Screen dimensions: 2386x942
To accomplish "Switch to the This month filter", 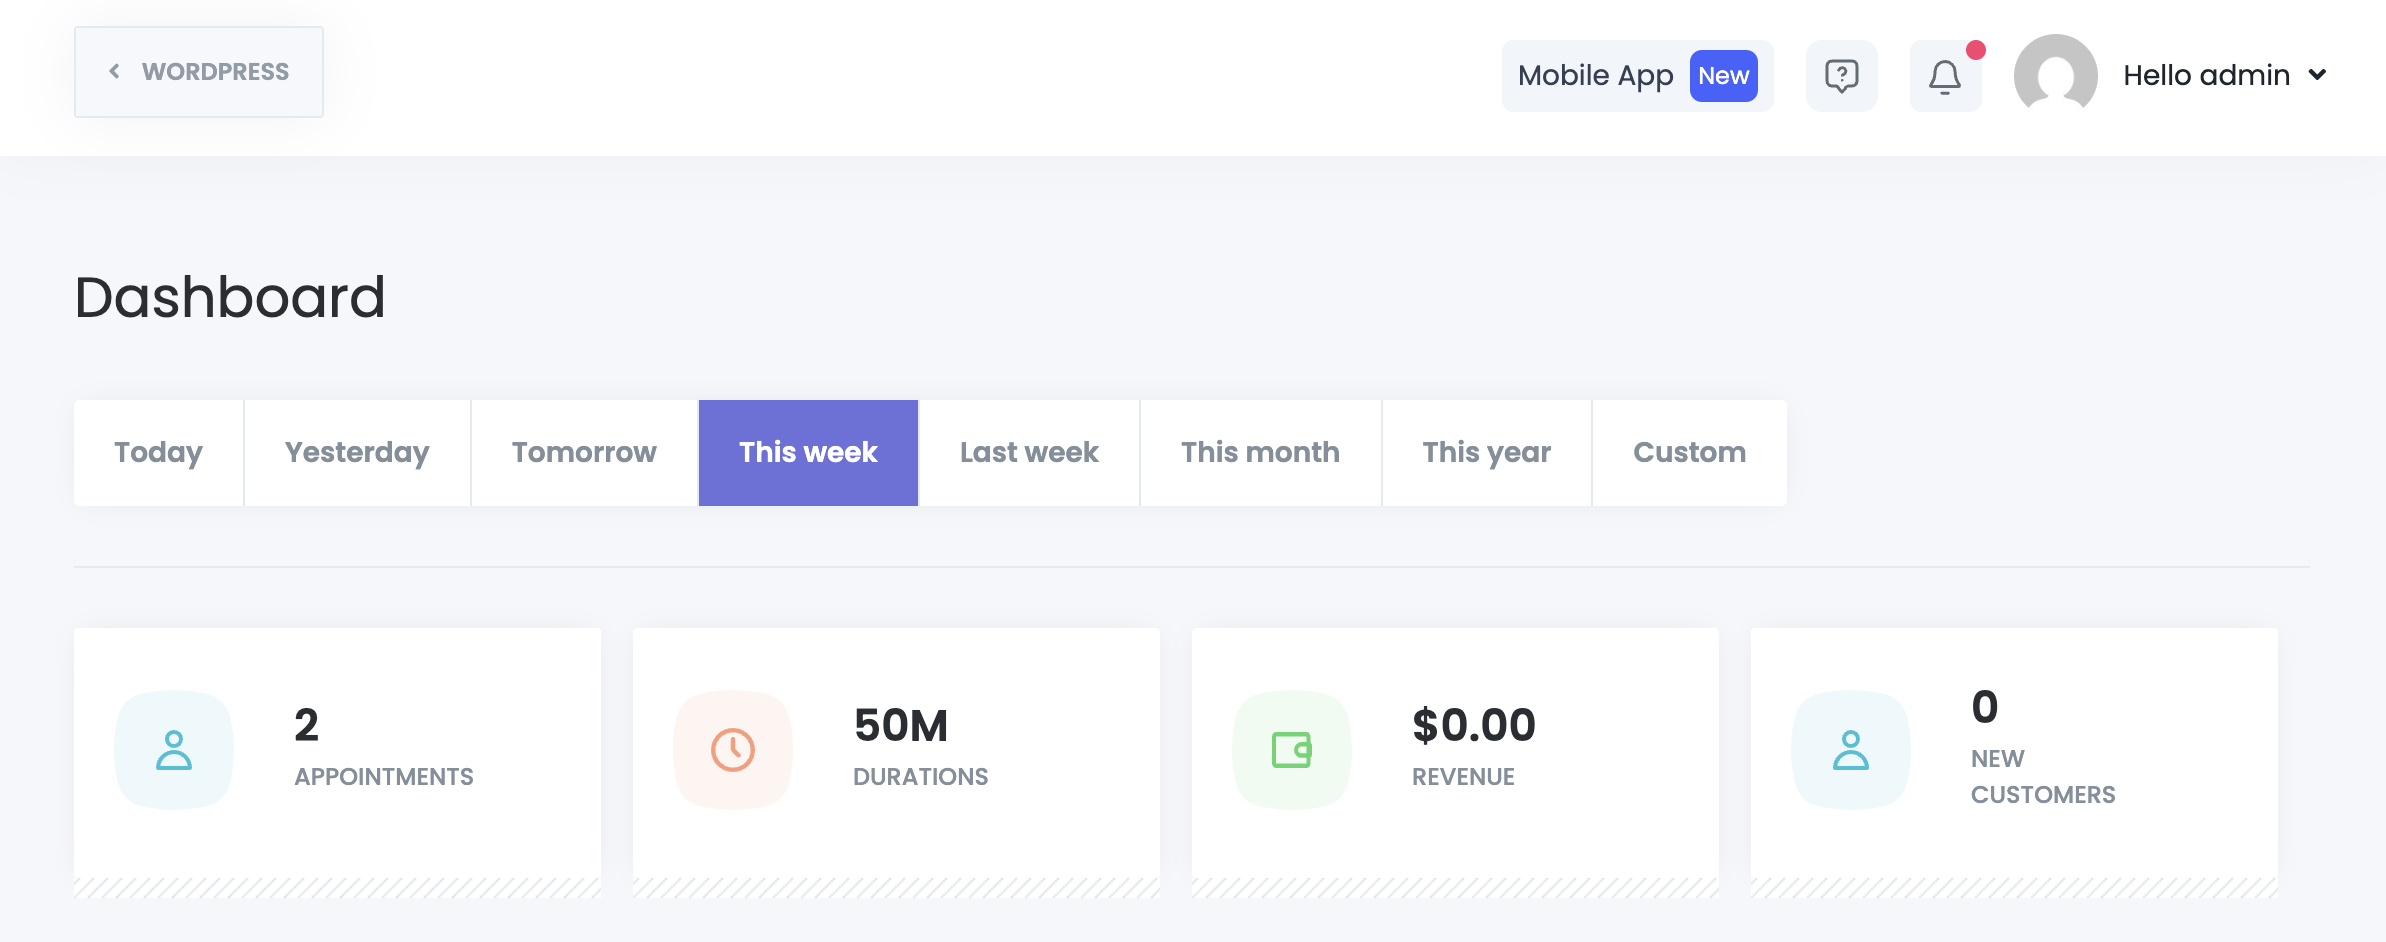I will coord(1260,453).
